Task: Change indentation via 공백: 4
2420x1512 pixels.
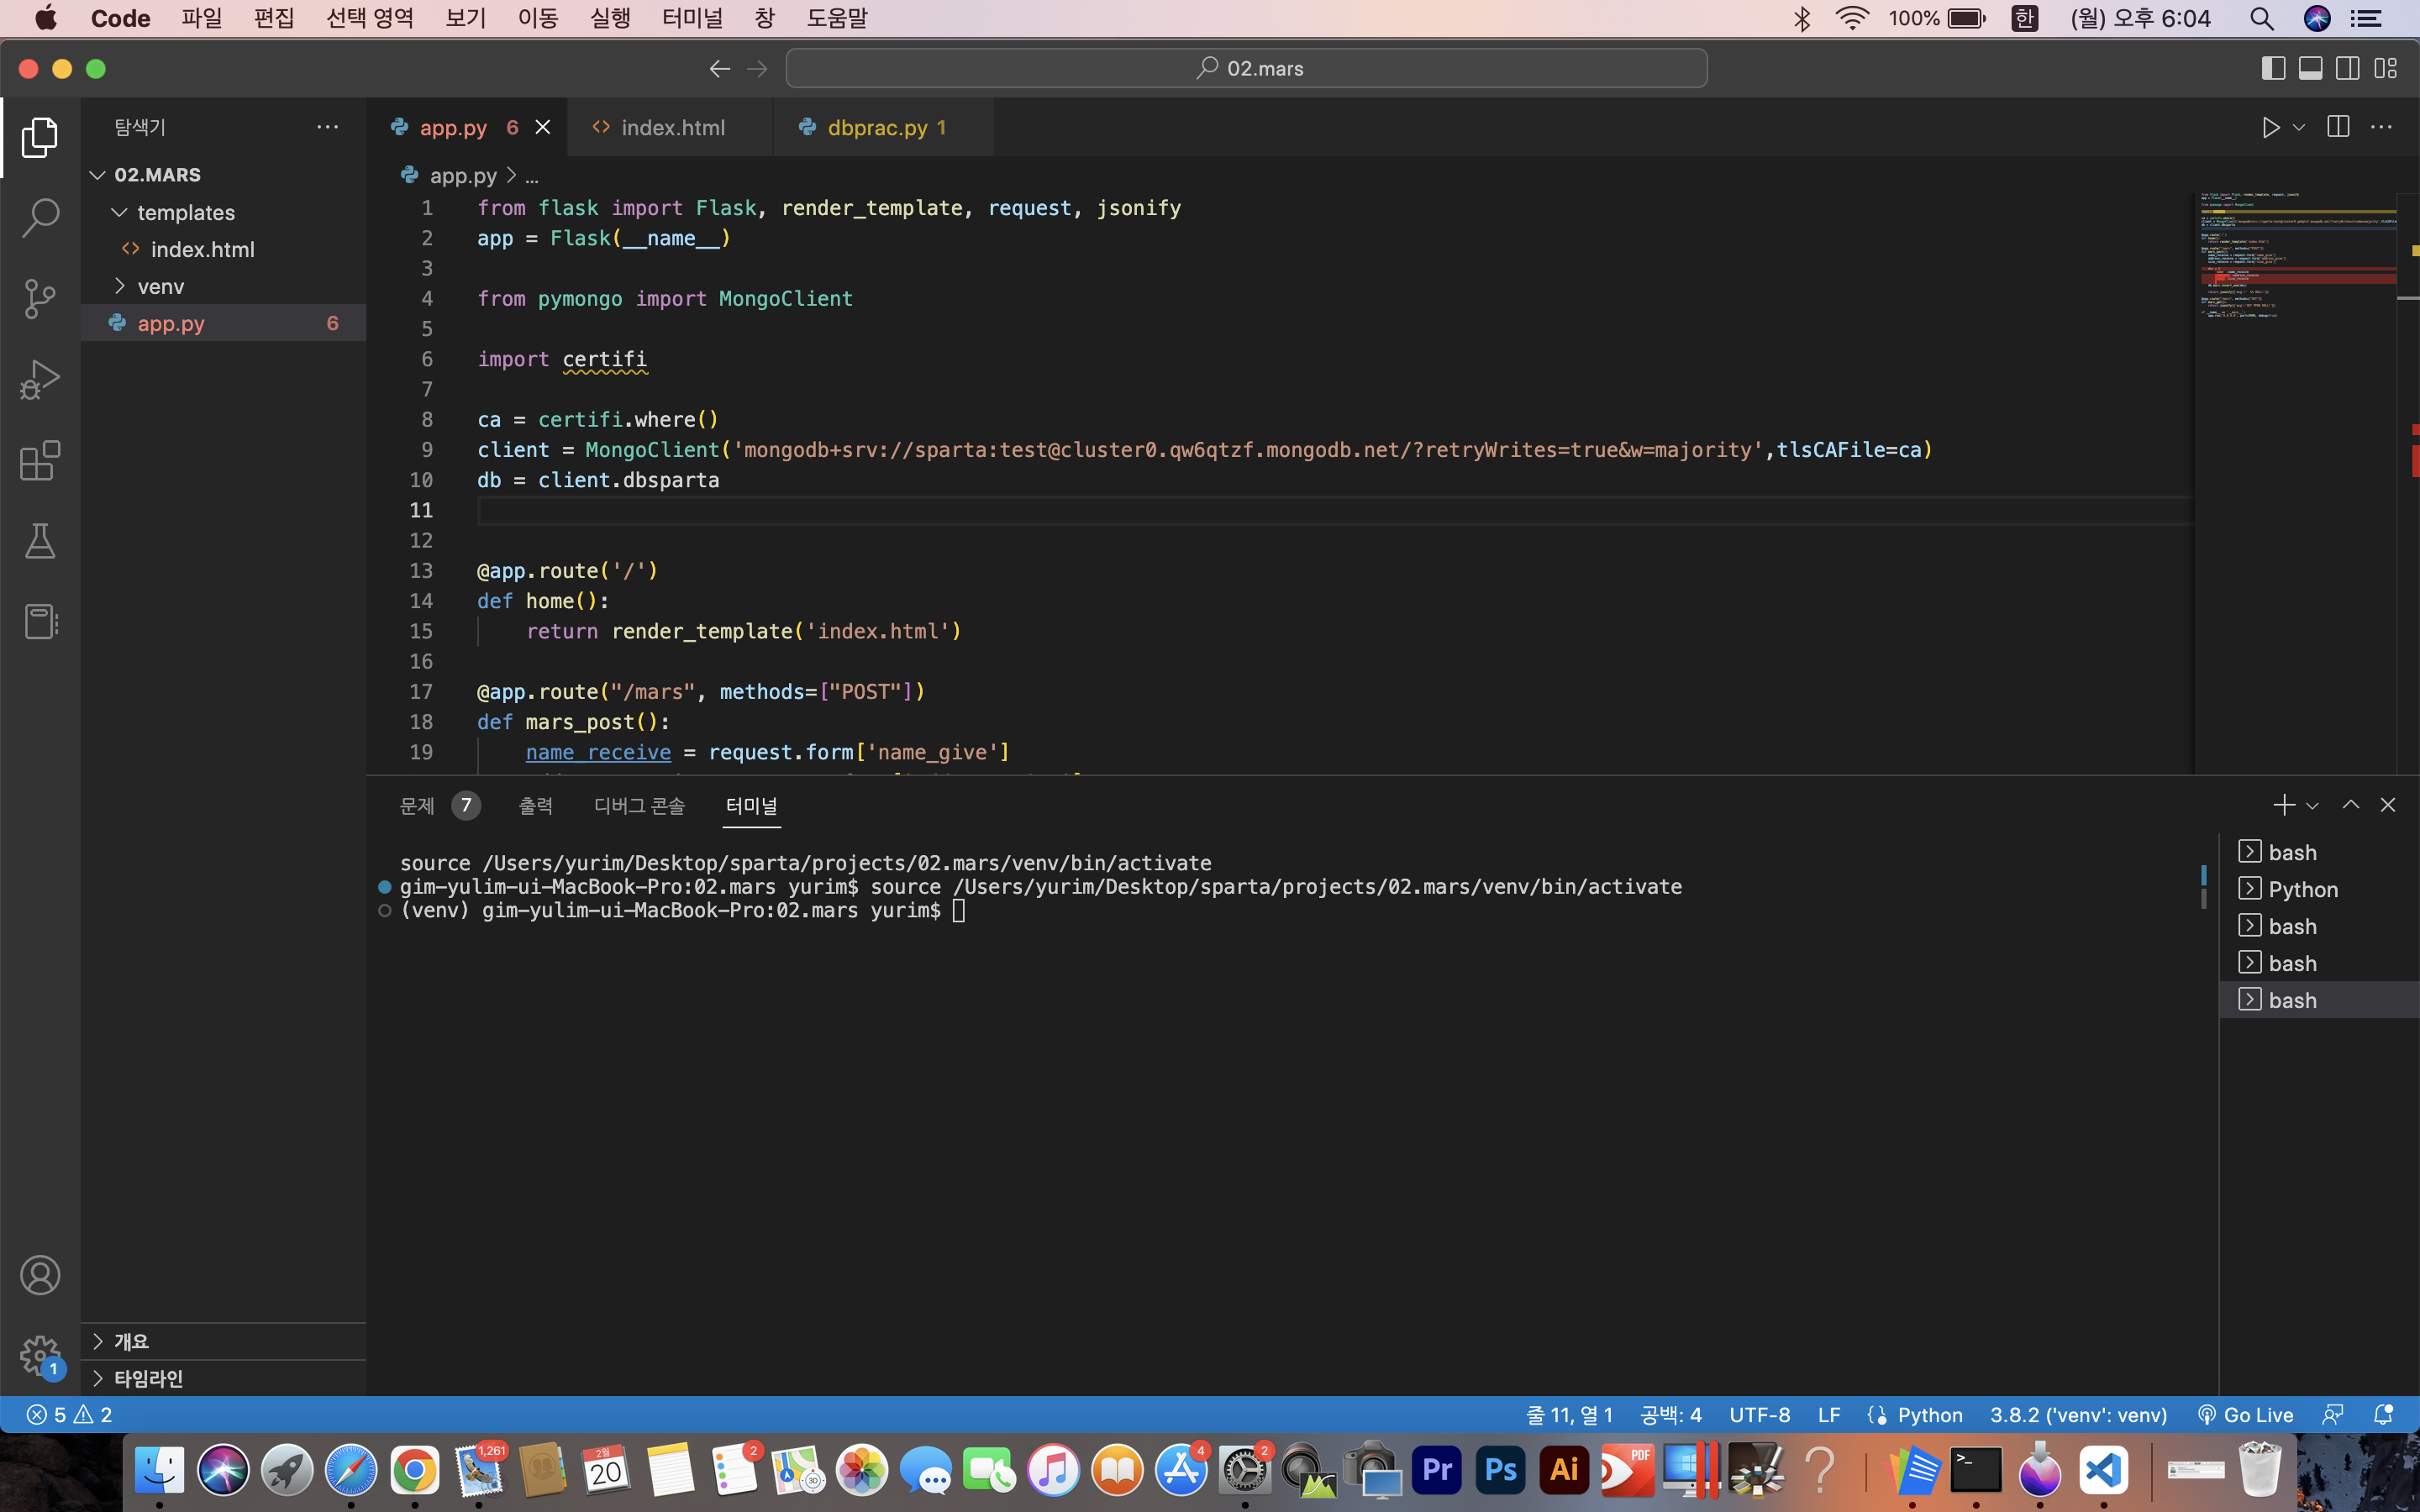Action: point(1671,1415)
